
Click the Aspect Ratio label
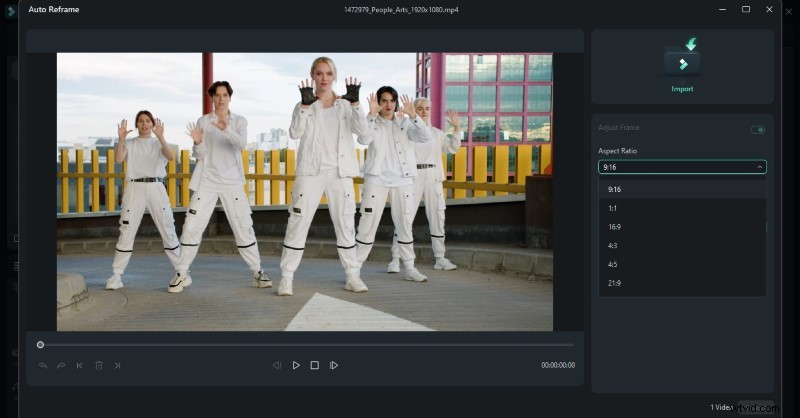pos(617,151)
